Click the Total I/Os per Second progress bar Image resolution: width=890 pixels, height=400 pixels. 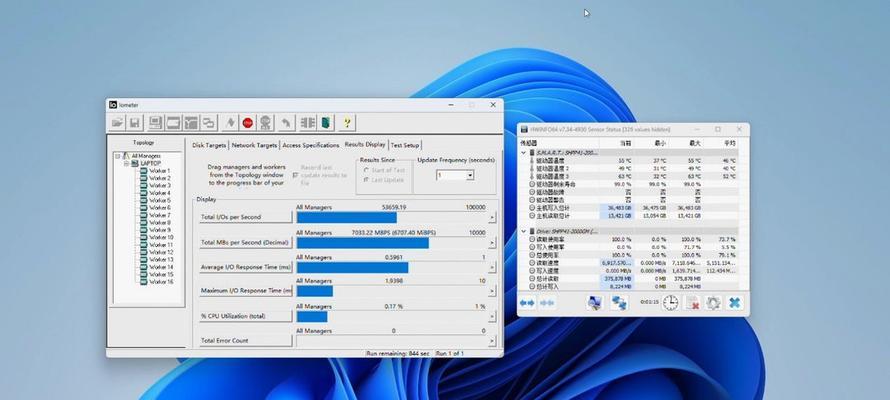click(x=391, y=217)
